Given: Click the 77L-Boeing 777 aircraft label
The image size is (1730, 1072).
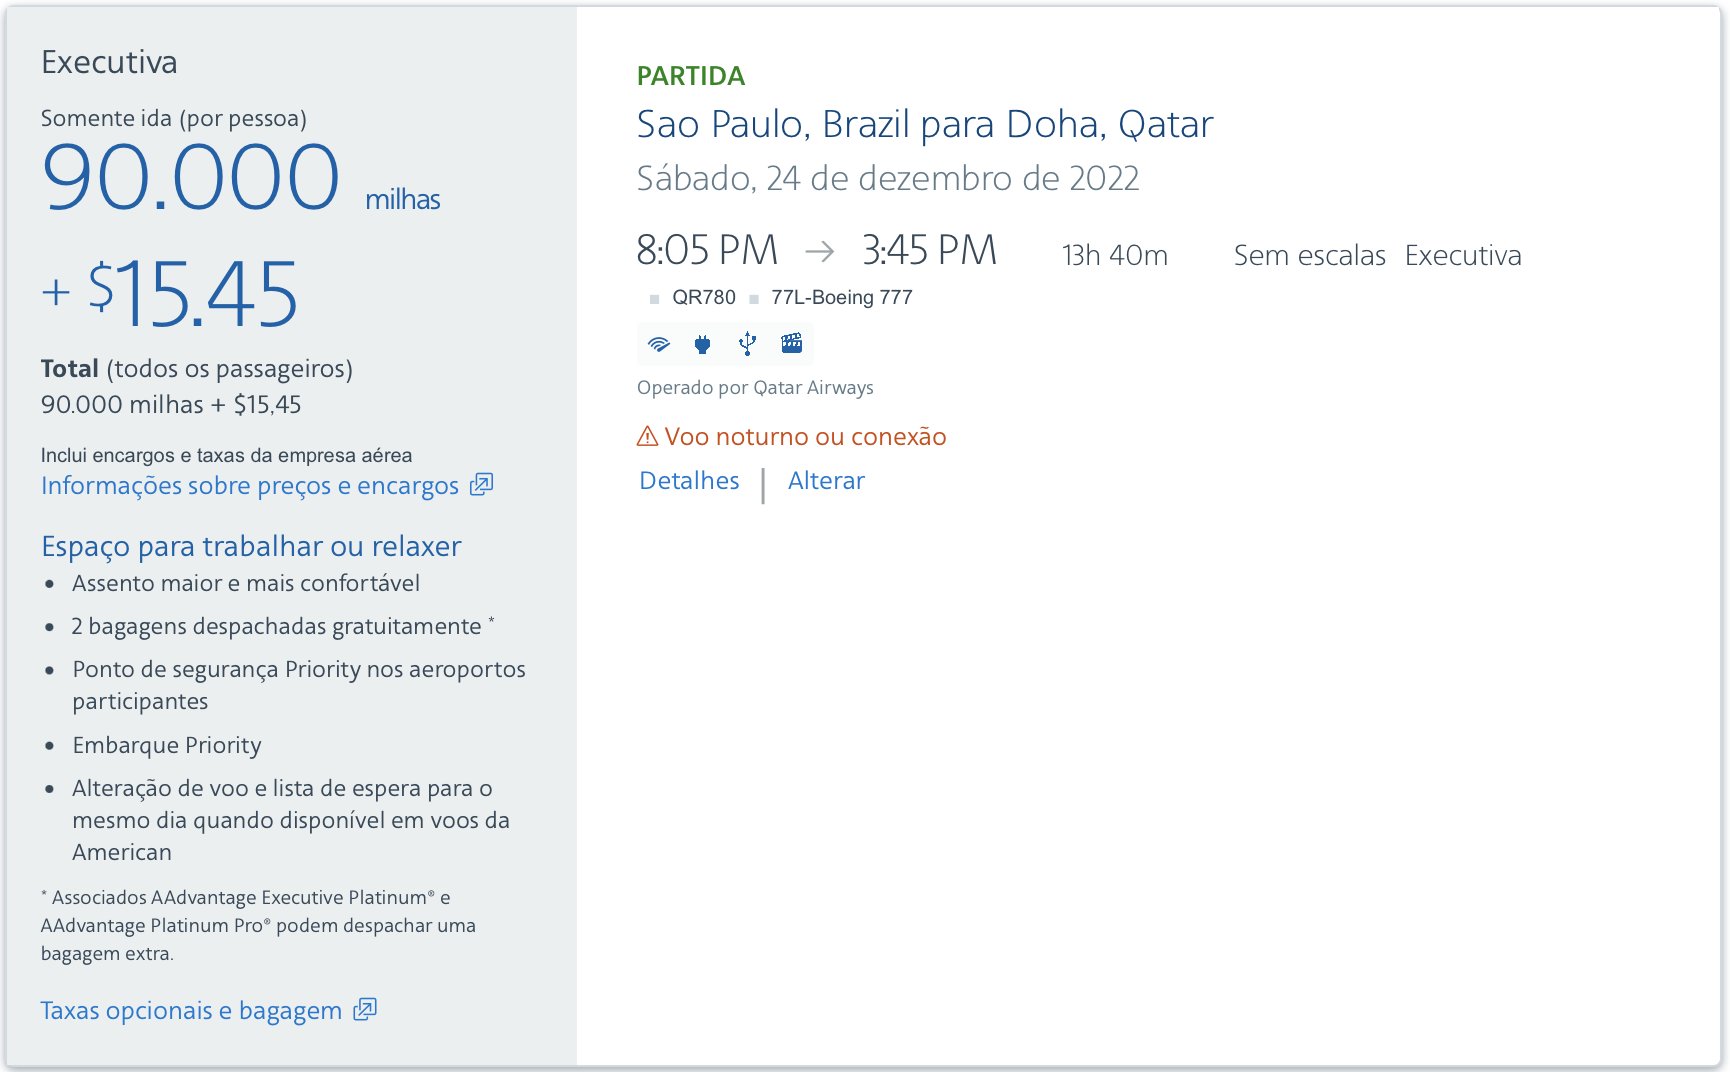Looking at the screenshot, I should 841,297.
